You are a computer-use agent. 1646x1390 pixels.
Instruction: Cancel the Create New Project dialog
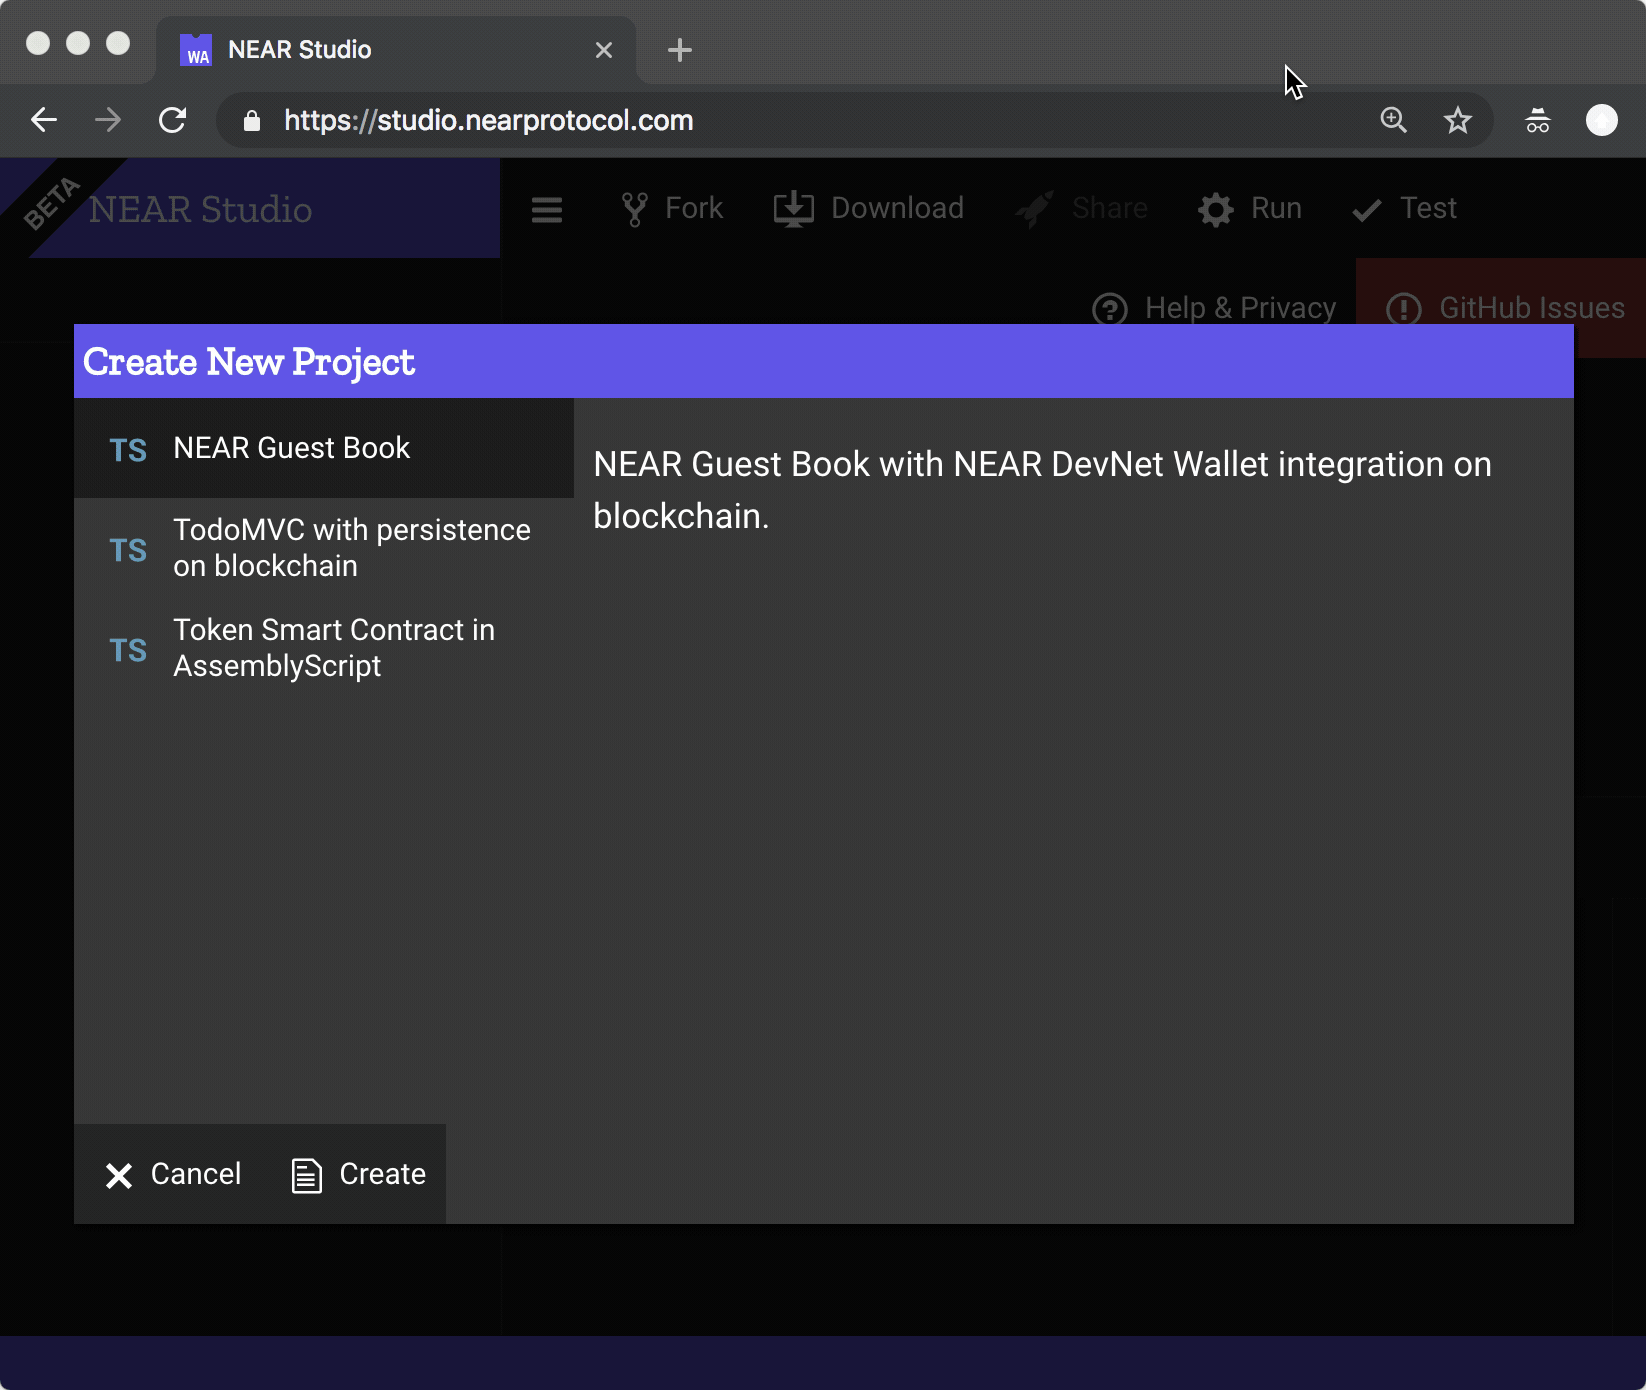tap(173, 1174)
